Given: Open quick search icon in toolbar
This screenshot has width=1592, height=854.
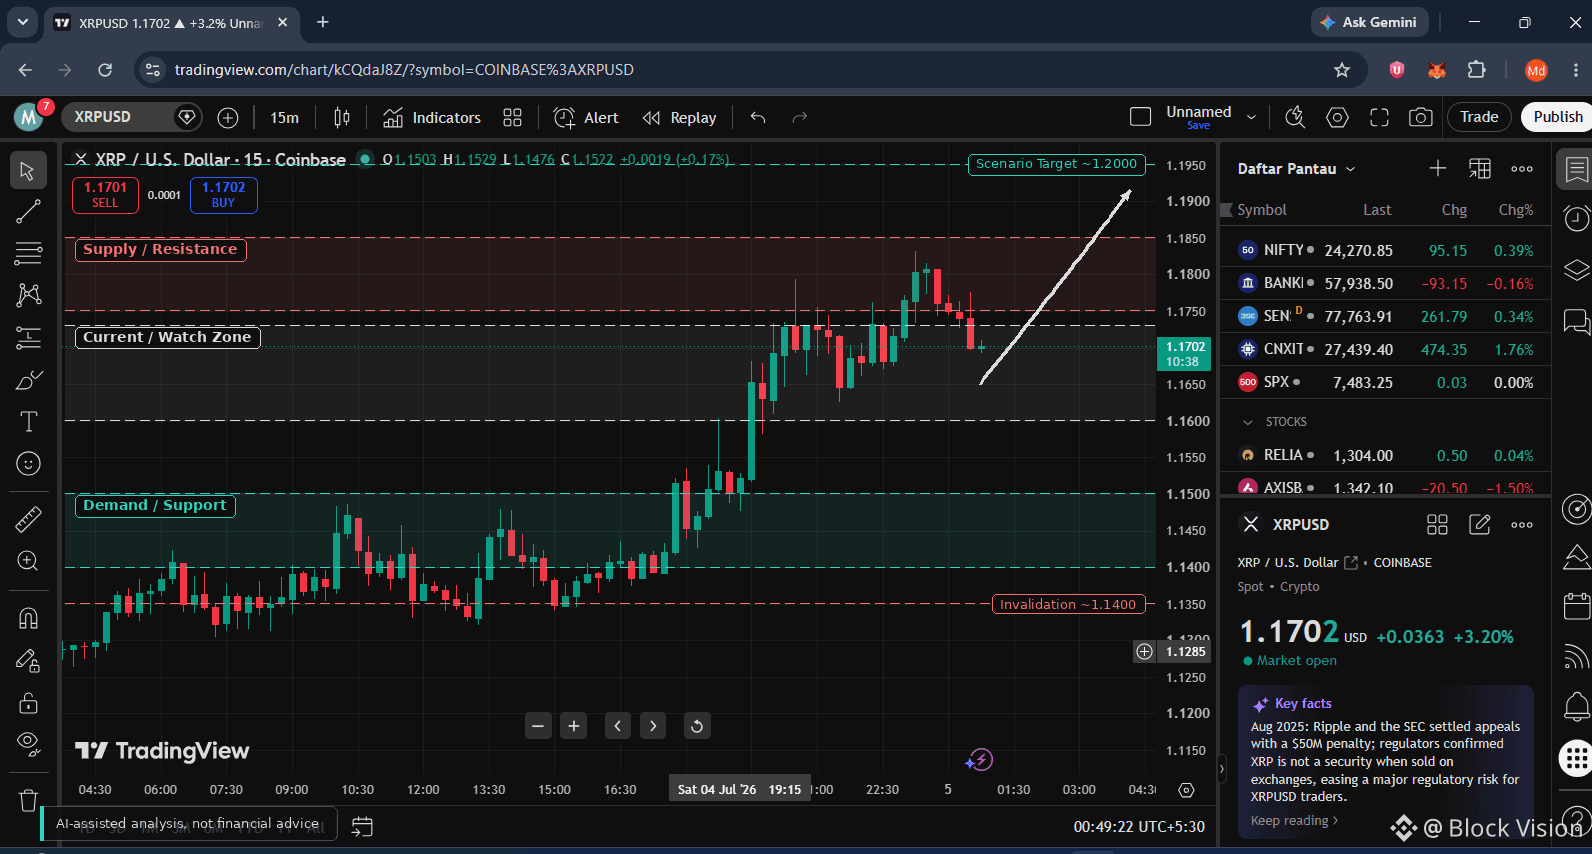Looking at the screenshot, I should click(1295, 117).
